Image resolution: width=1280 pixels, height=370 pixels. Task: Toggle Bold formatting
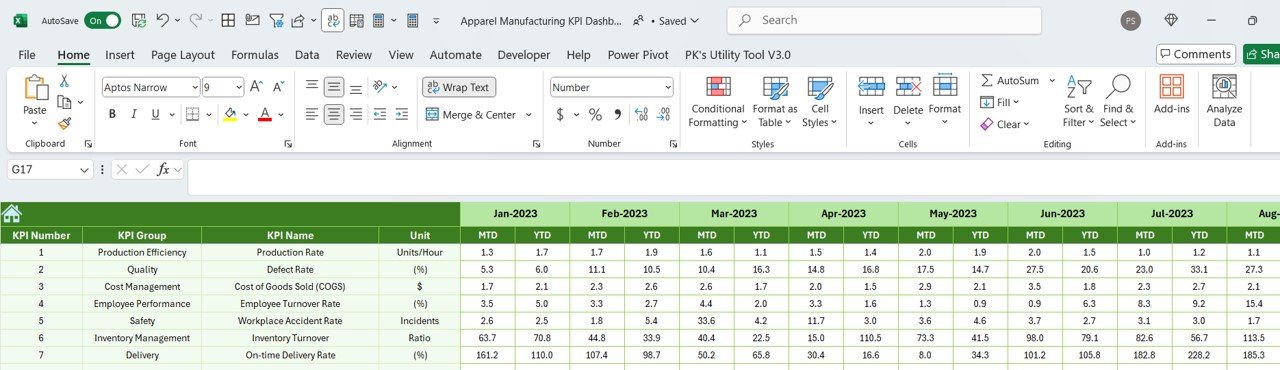click(x=112, y=115)
